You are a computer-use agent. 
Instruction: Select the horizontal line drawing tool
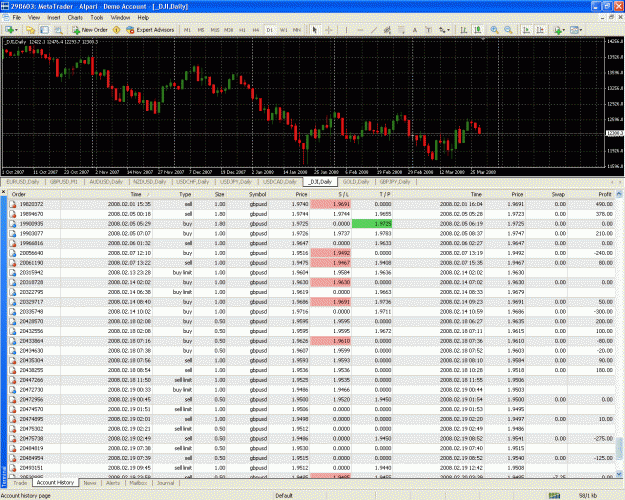(360, 30)
